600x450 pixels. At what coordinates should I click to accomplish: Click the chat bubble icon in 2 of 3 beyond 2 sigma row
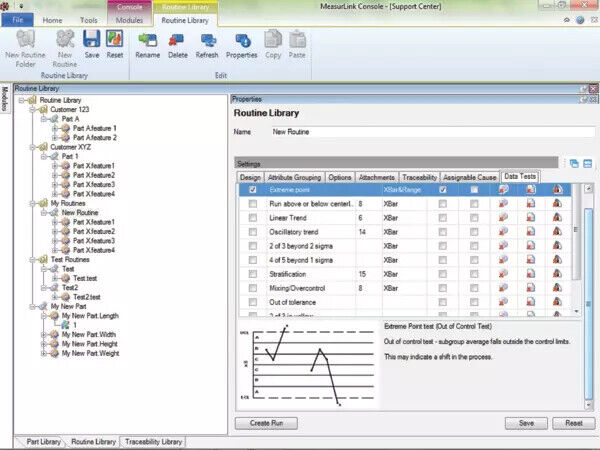pos(504,246)
